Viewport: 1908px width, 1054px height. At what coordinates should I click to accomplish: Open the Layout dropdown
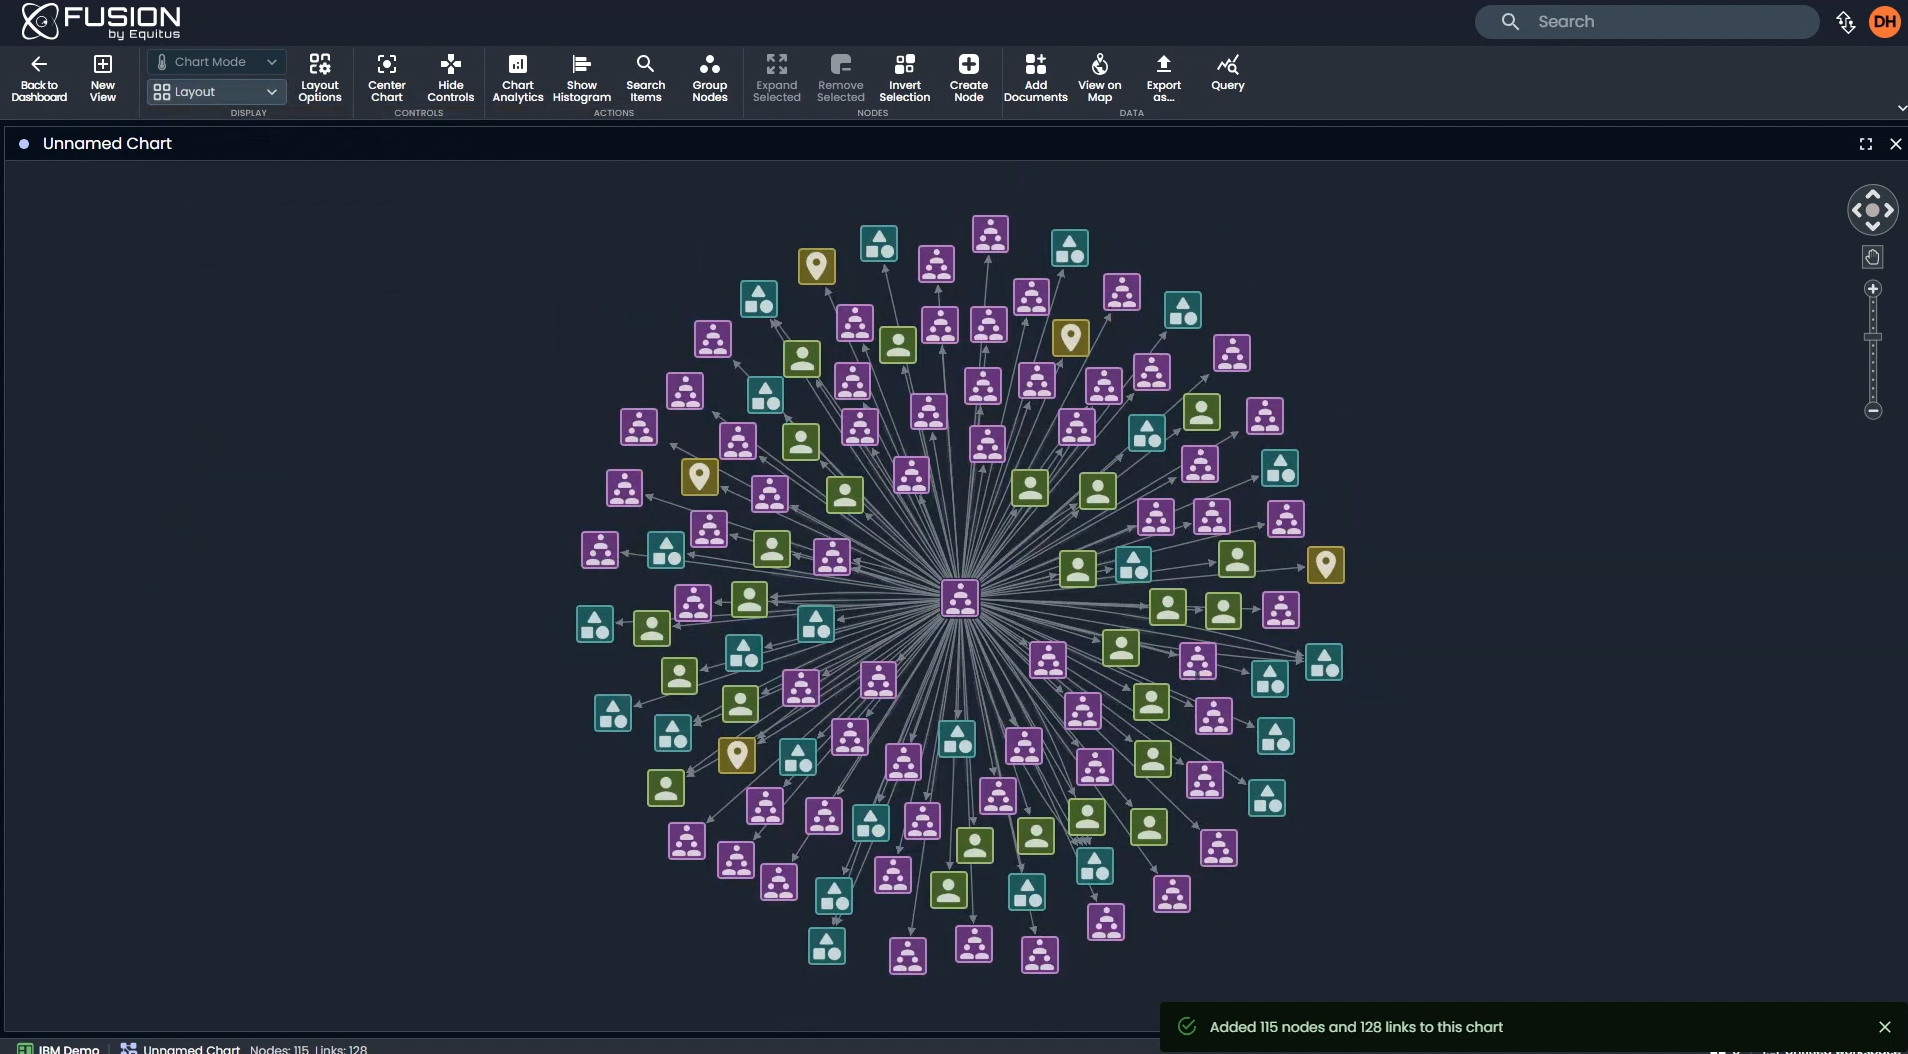(x=215, y=91)
